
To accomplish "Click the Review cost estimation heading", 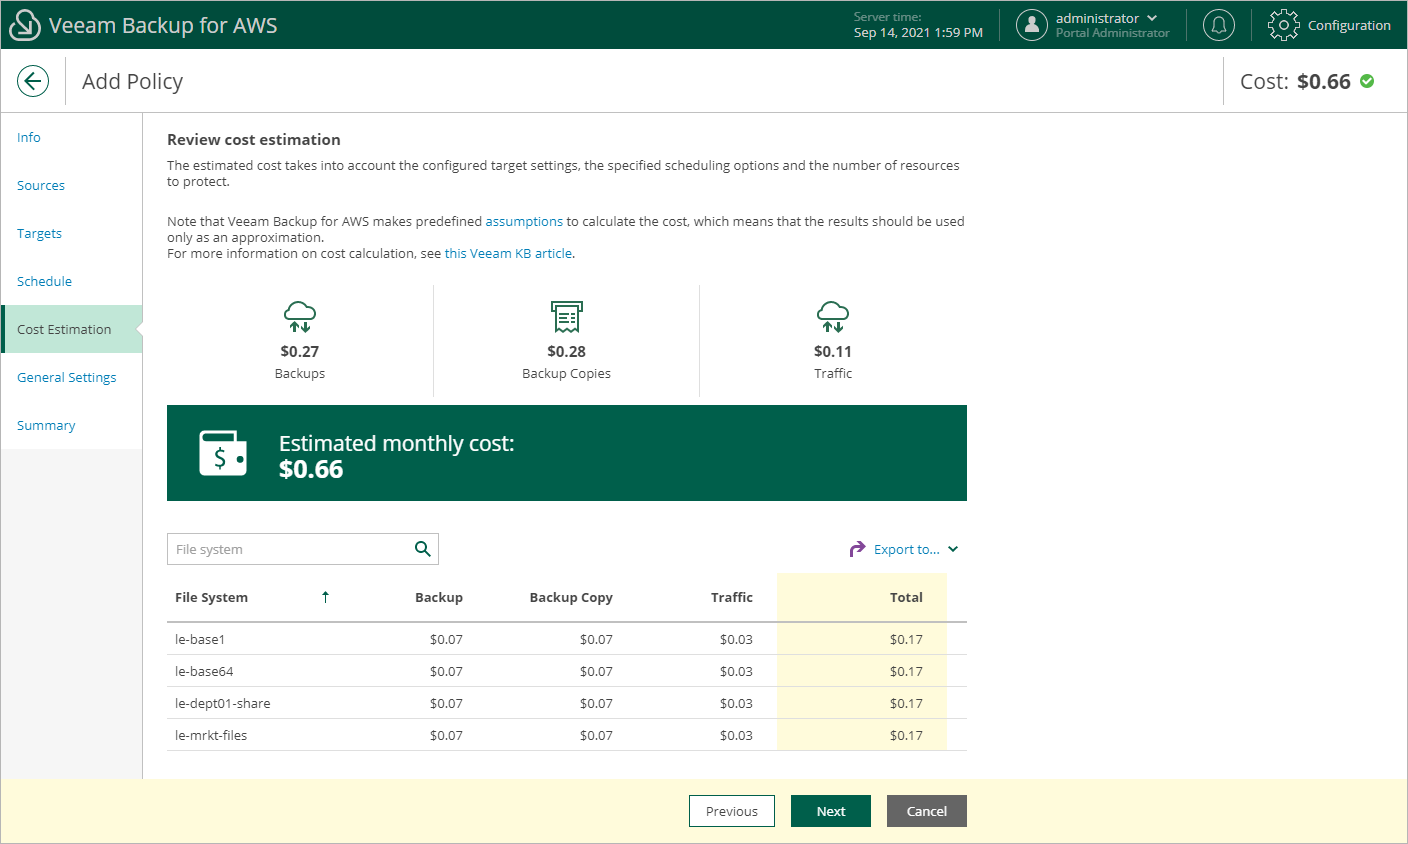I will (x=254, y=140).
